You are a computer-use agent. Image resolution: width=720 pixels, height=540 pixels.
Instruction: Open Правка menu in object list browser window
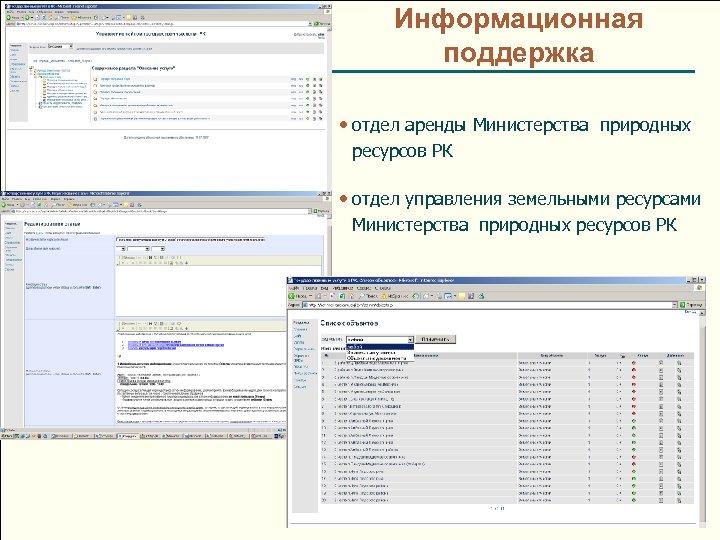pos(309,288)
